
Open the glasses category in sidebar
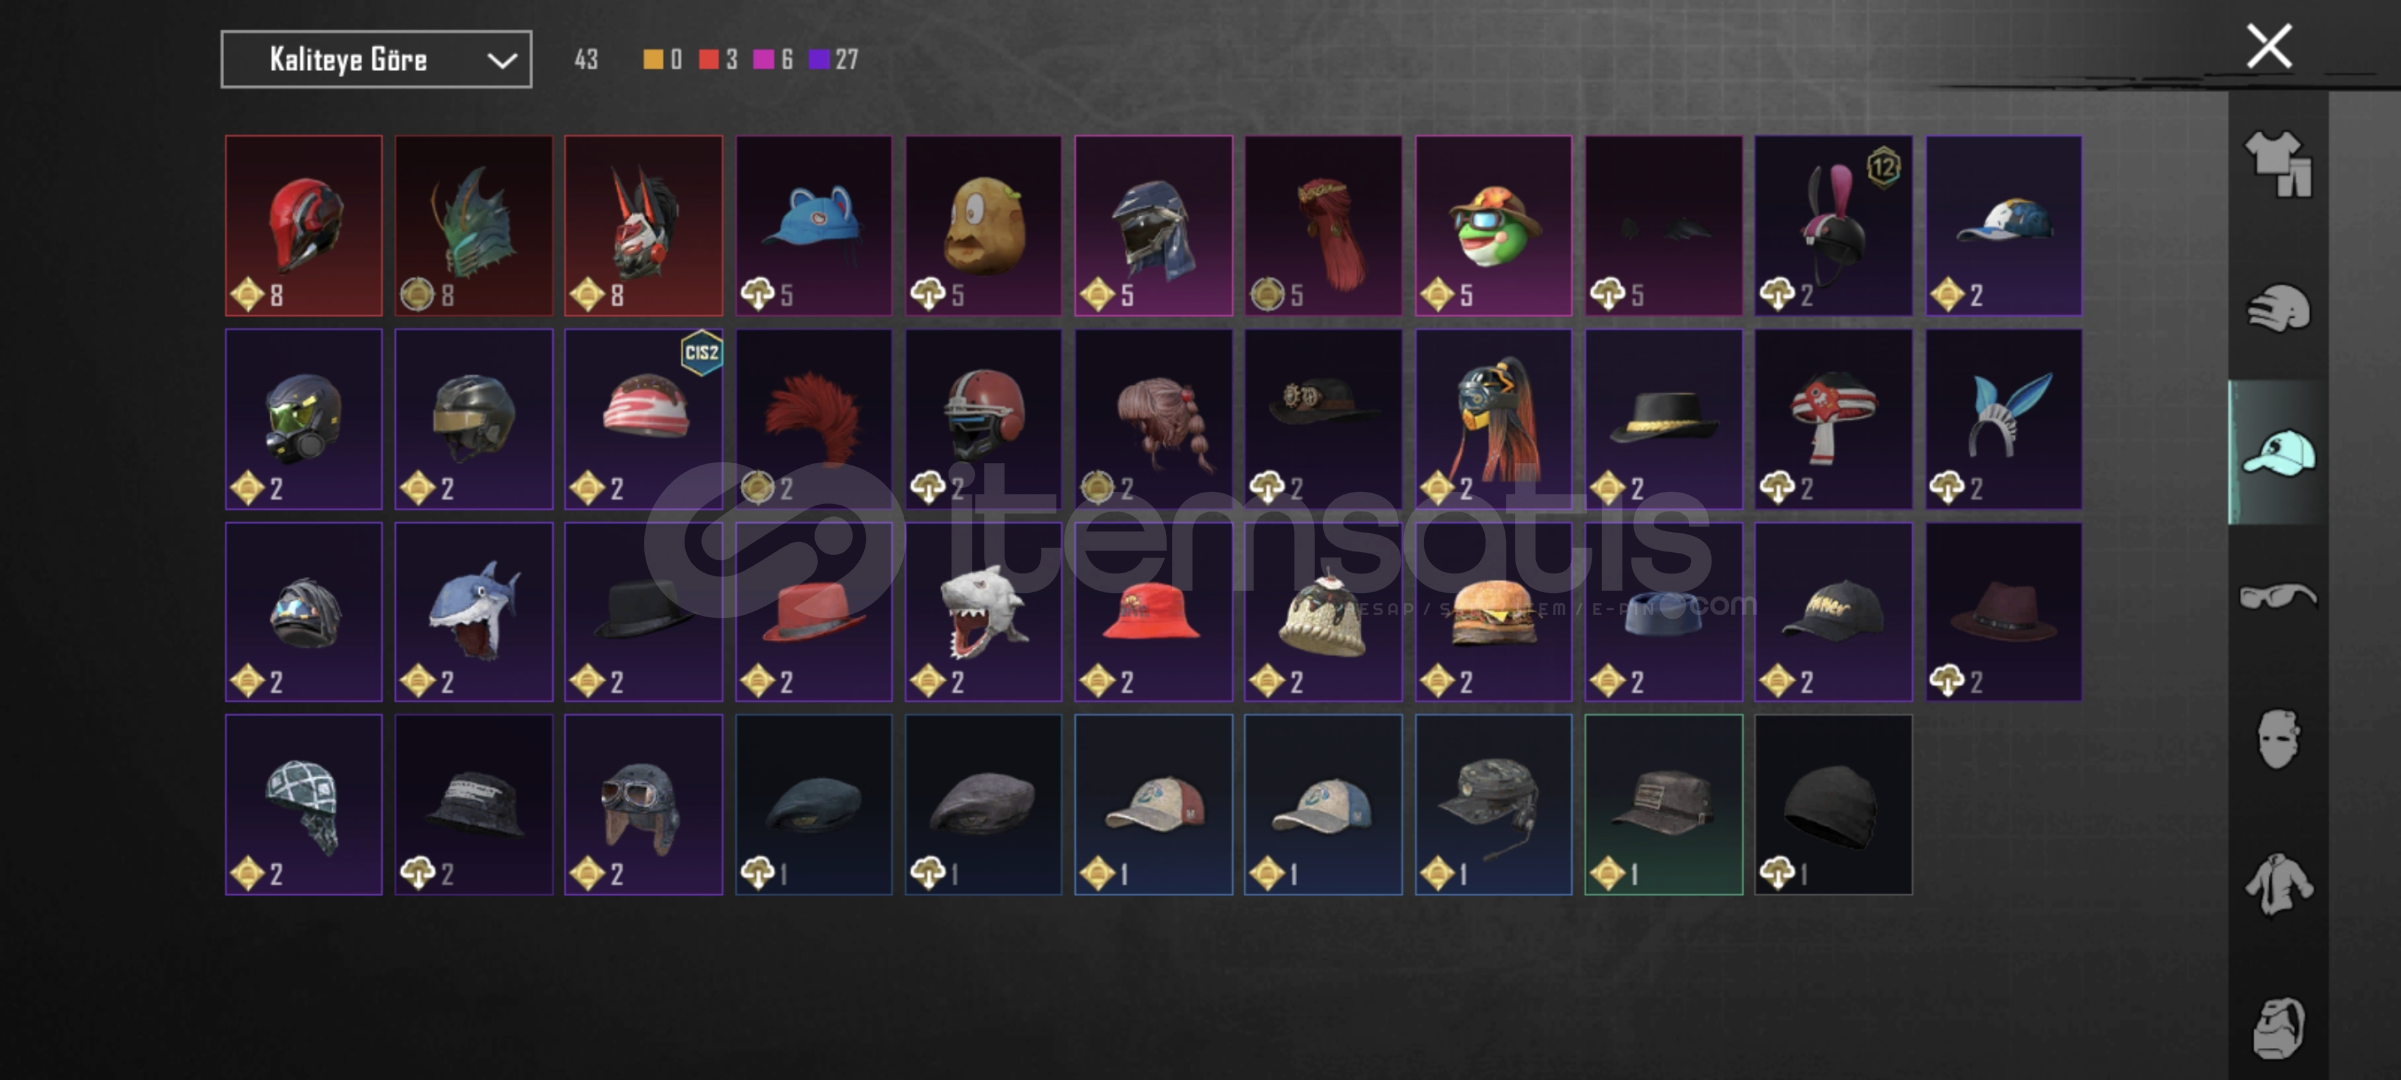pos(2278,597)
